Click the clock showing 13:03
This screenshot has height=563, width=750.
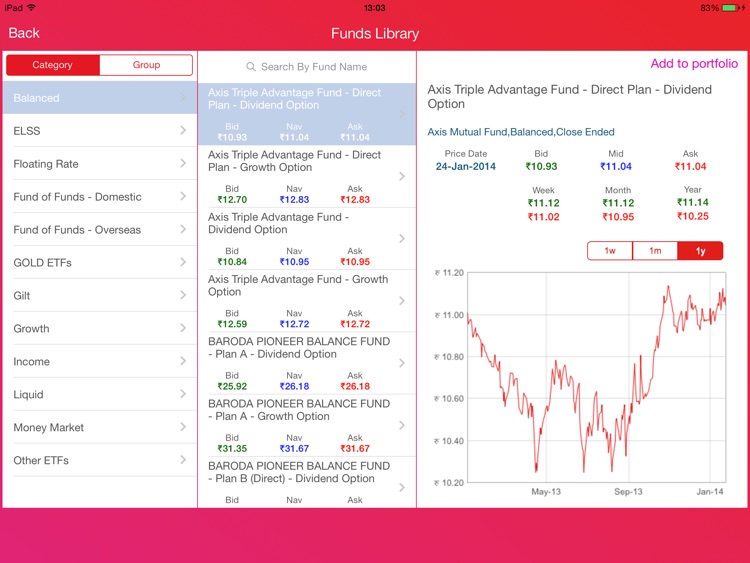coord(375,8)
